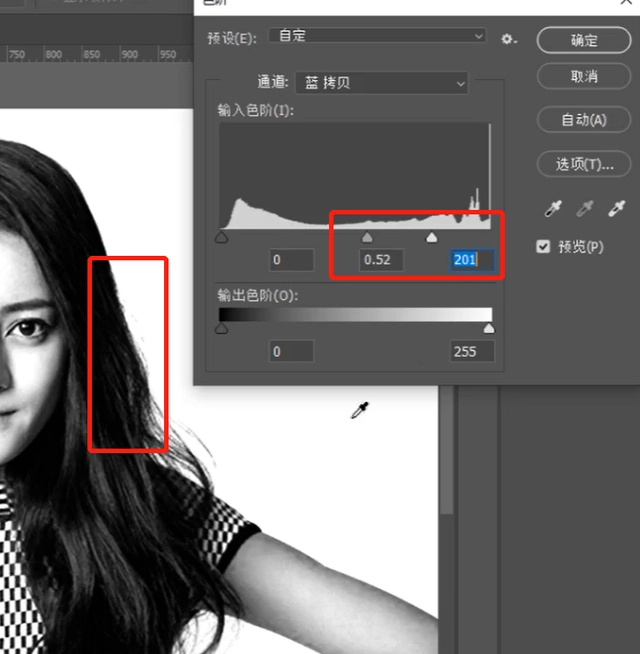Open 选项(T)... options dialog
This screenshot has width=640, height=654.
(584, 164)
